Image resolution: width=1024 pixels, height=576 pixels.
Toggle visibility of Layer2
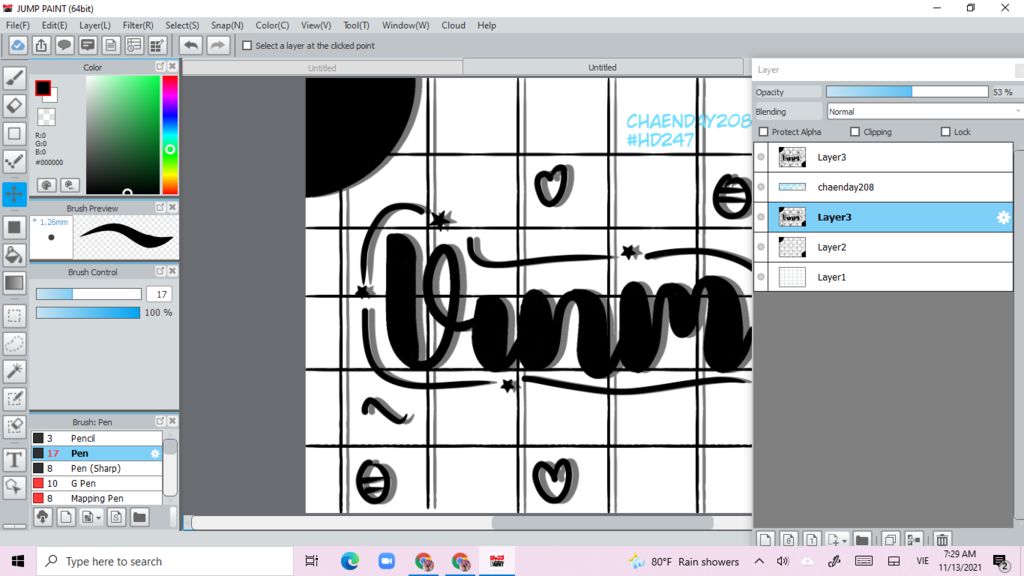coord(761,247)
